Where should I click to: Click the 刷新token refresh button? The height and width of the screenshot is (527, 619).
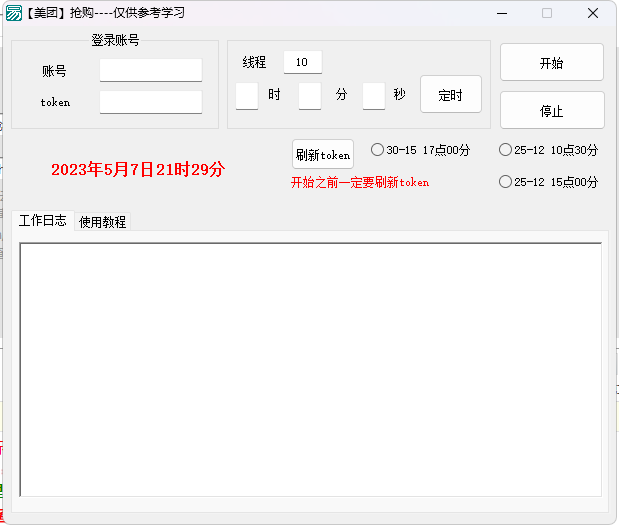coord(322,155)
